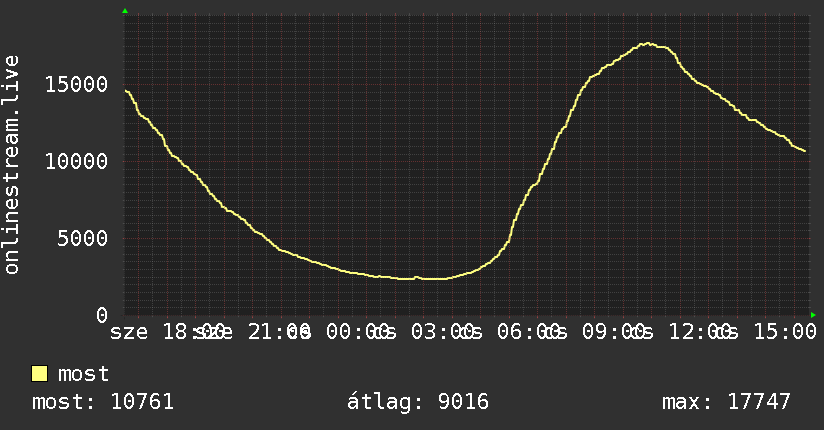Click the green arrow ending the x-axis
Screen dimensions: 824x430
click(x=813, y=315)
